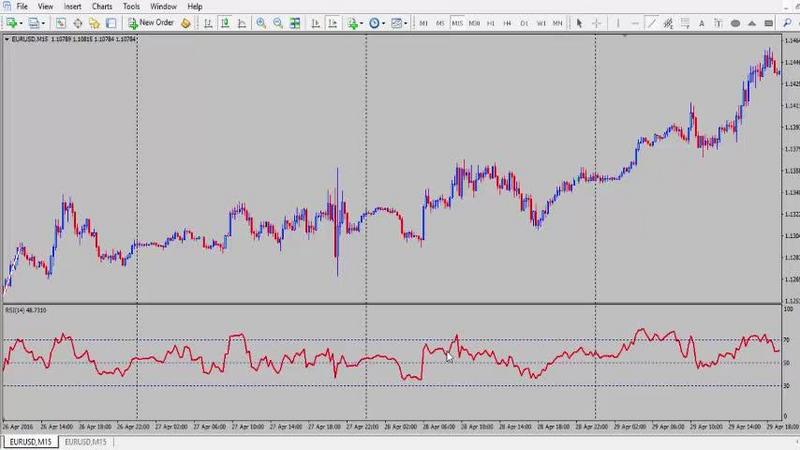Tile chart windows icon
The width and height of the screenshot is (800, 450).
coord(295,23)
